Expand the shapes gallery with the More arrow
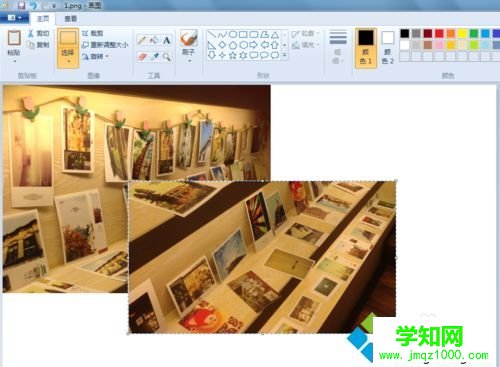 point(285,55)
